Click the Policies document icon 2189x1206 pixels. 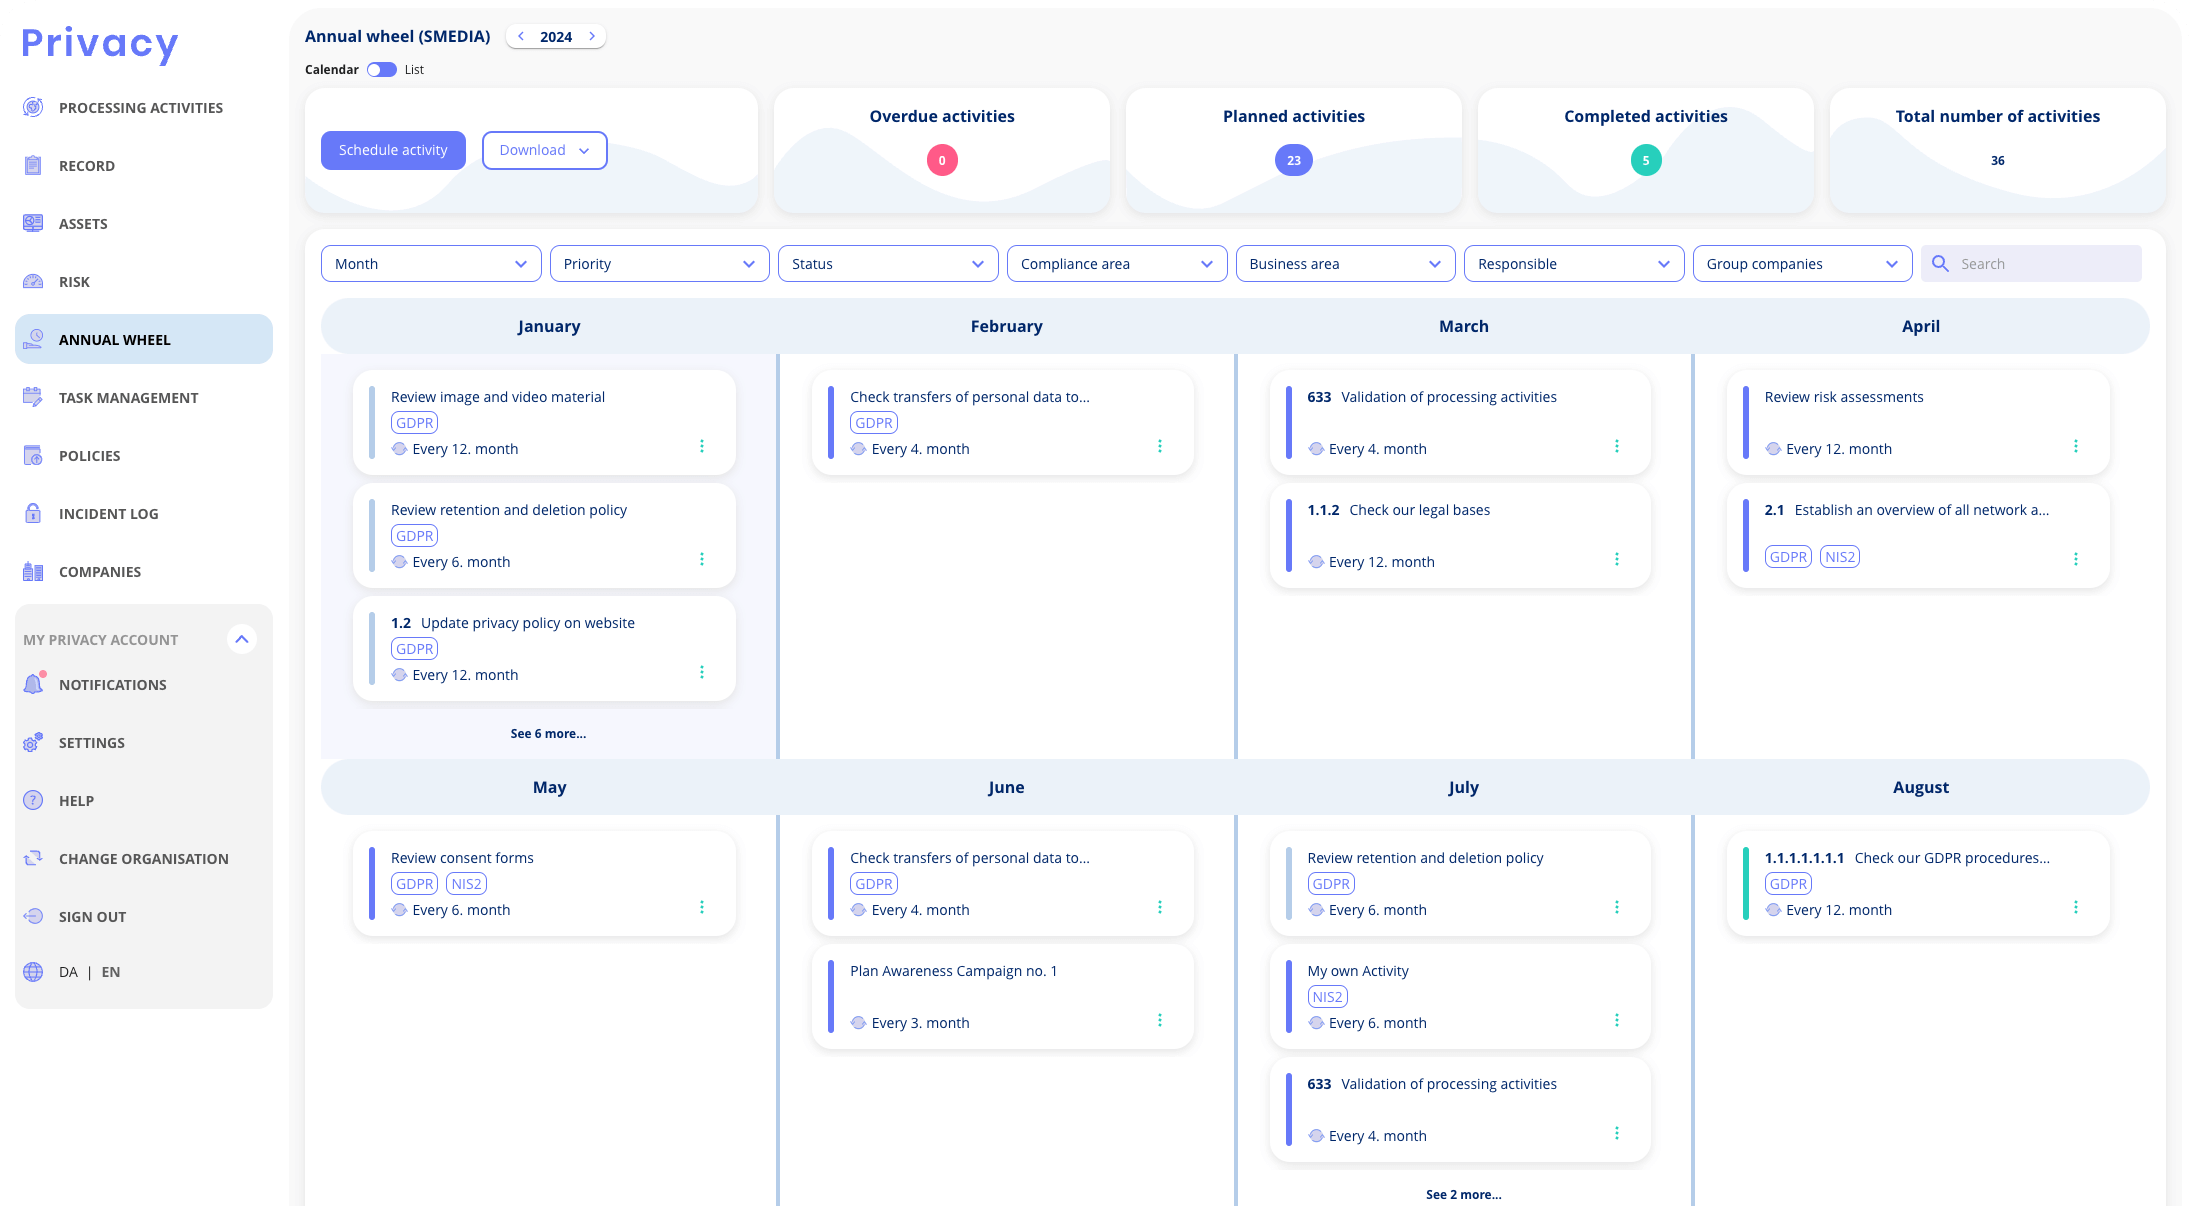tap(33, 455)
